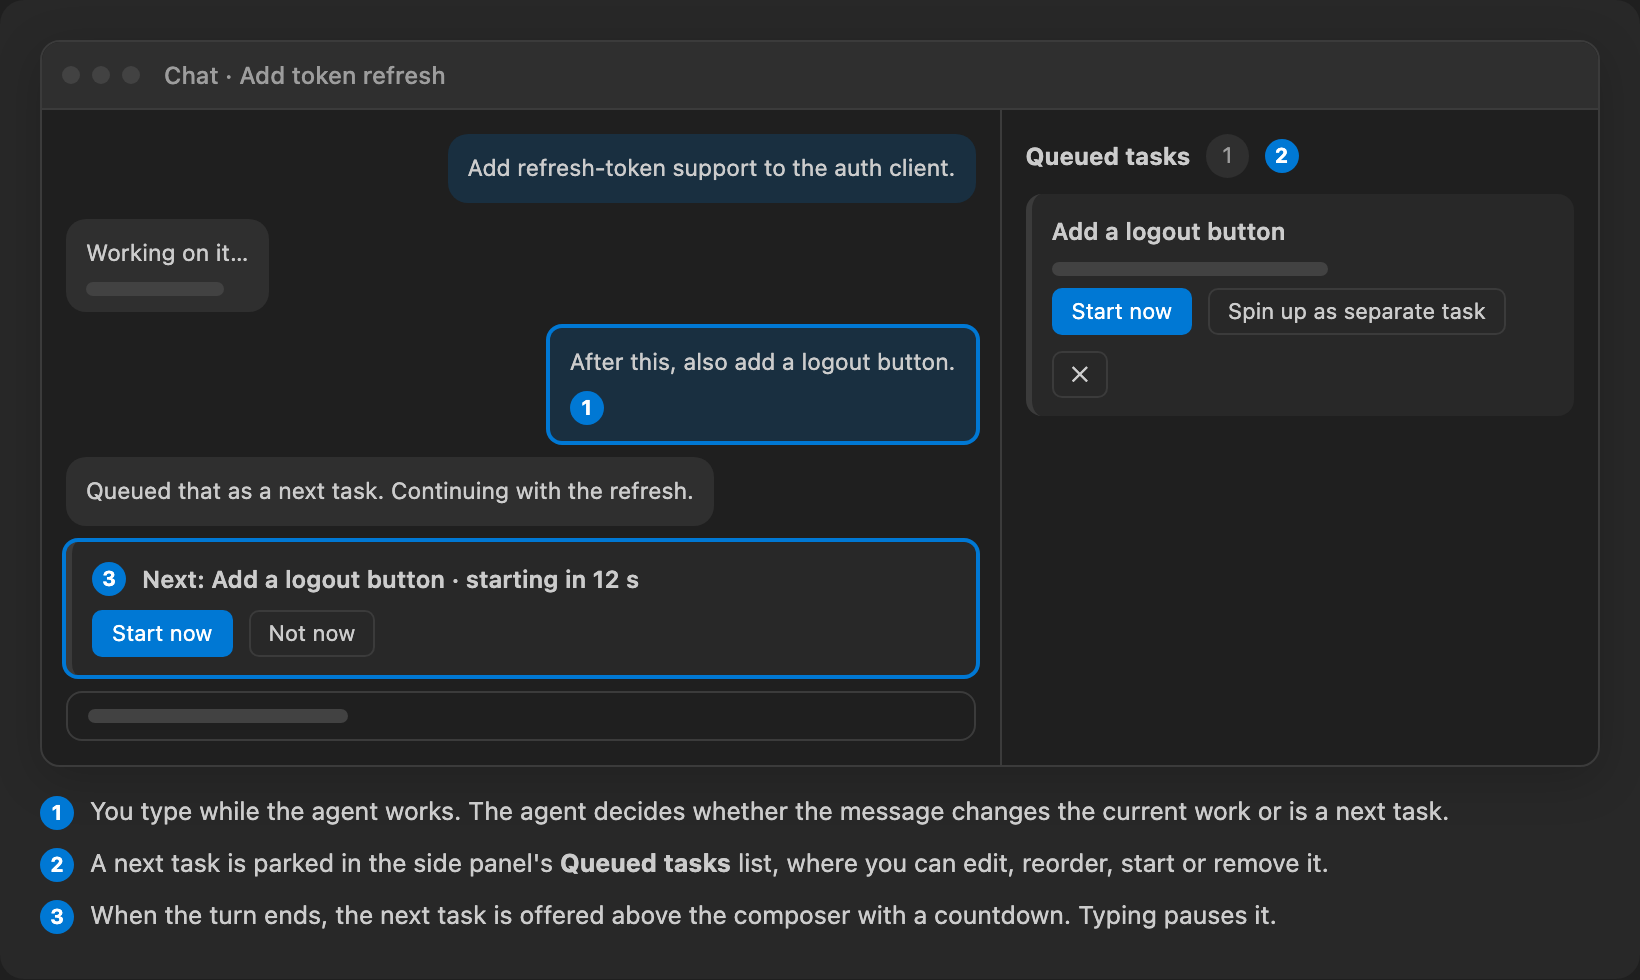Remove the queued logout task with X

1079,374
